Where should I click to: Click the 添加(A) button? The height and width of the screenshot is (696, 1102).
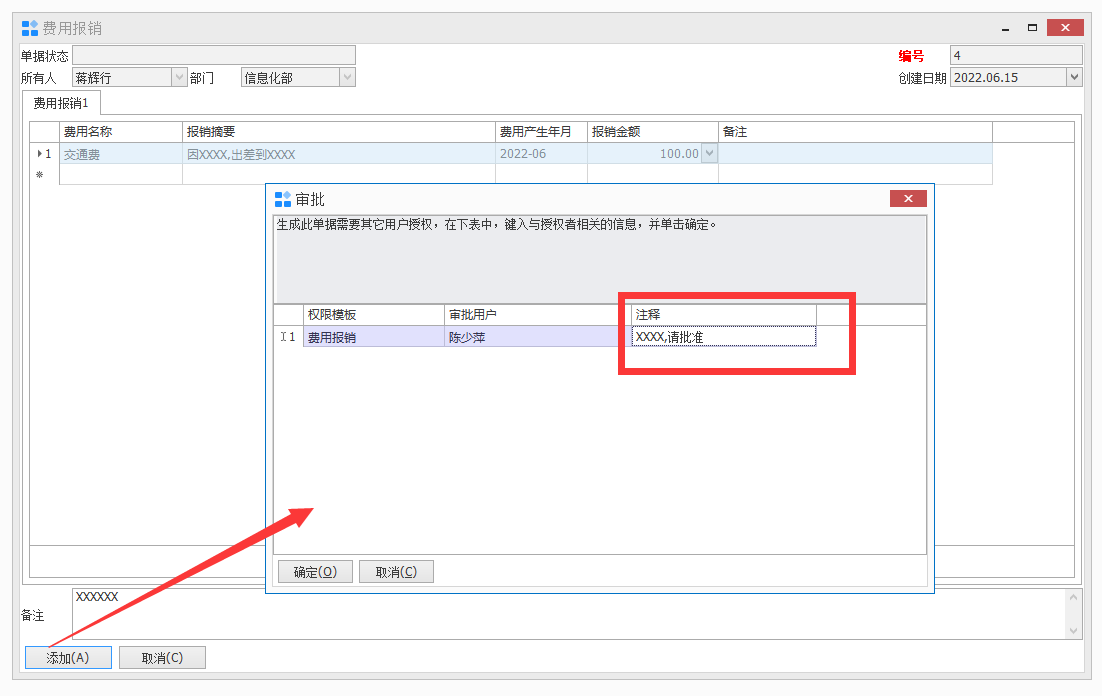(68, 657)
